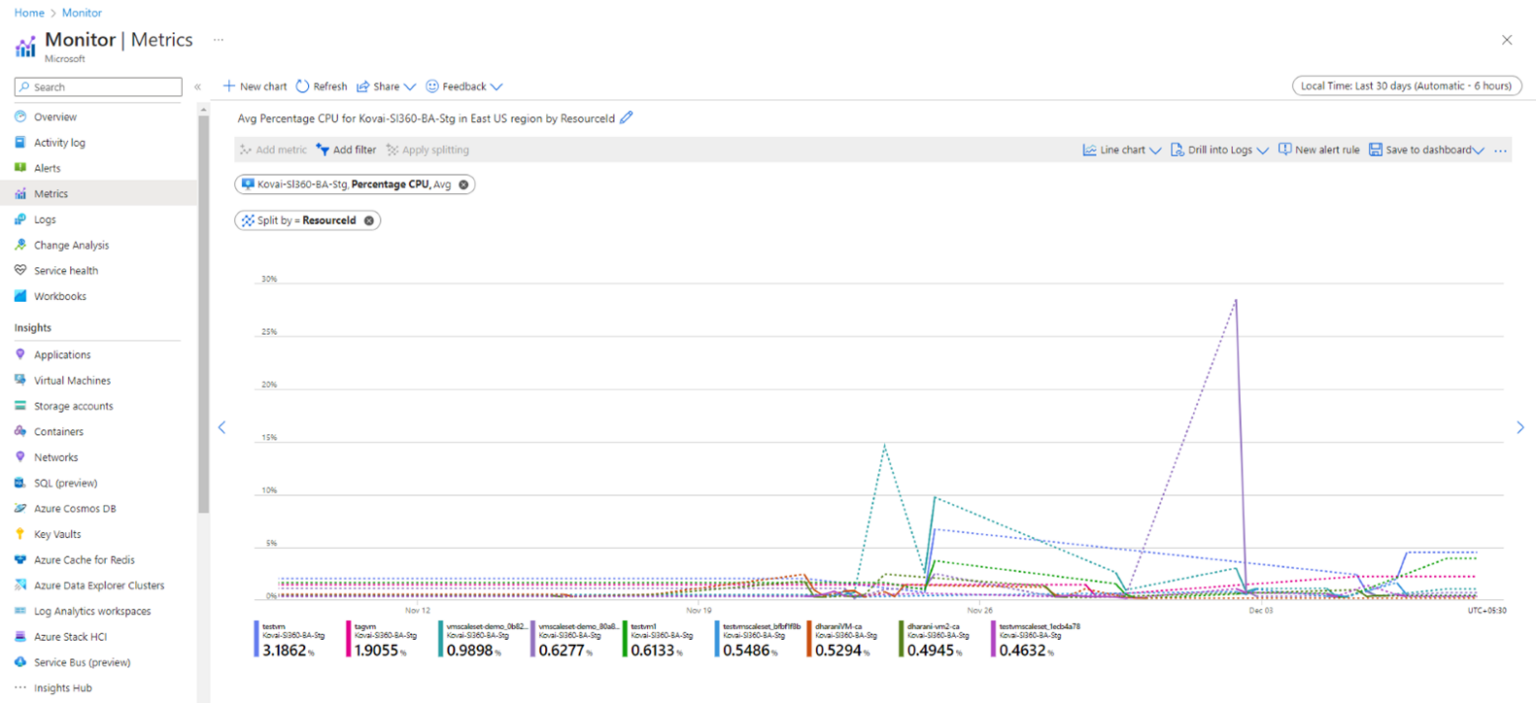Screen dimensions: 1536x703
Task: Select Virtual Machines in the sidebar
Action: click(x=71, y=380)
